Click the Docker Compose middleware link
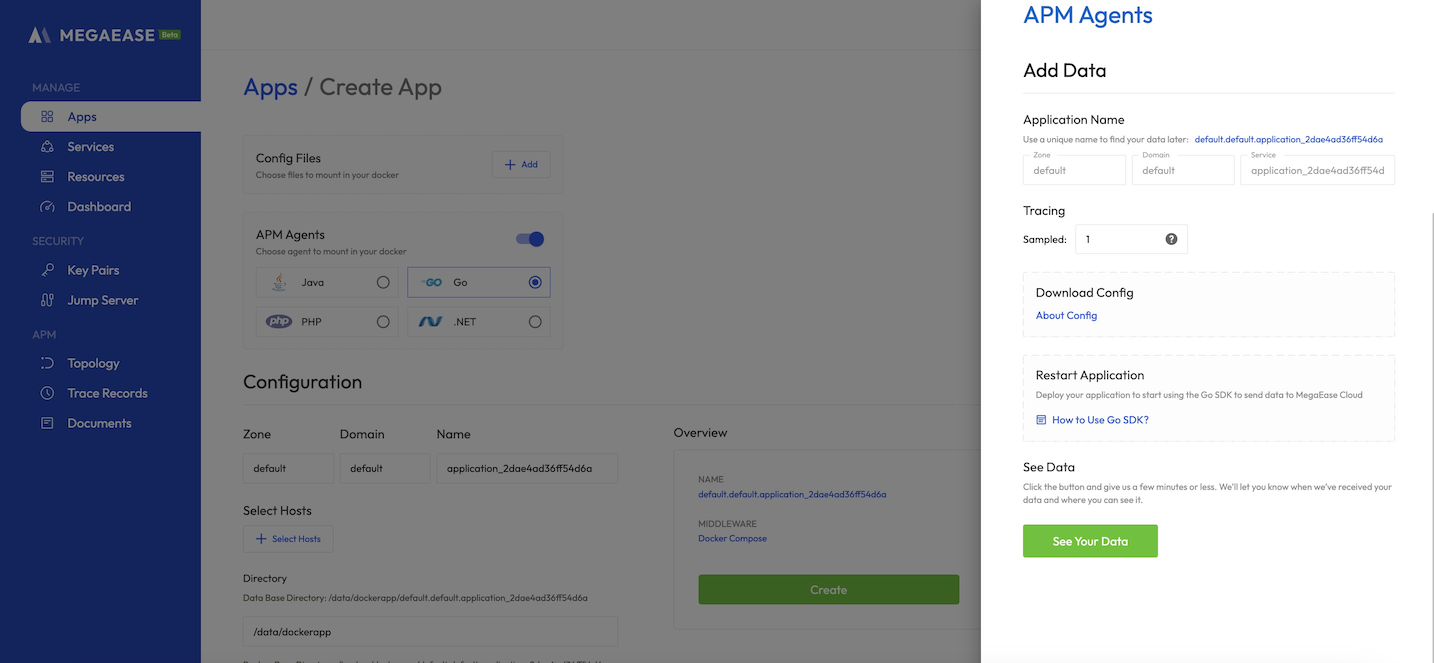The image size is (1434, 663). click(732, 538)
